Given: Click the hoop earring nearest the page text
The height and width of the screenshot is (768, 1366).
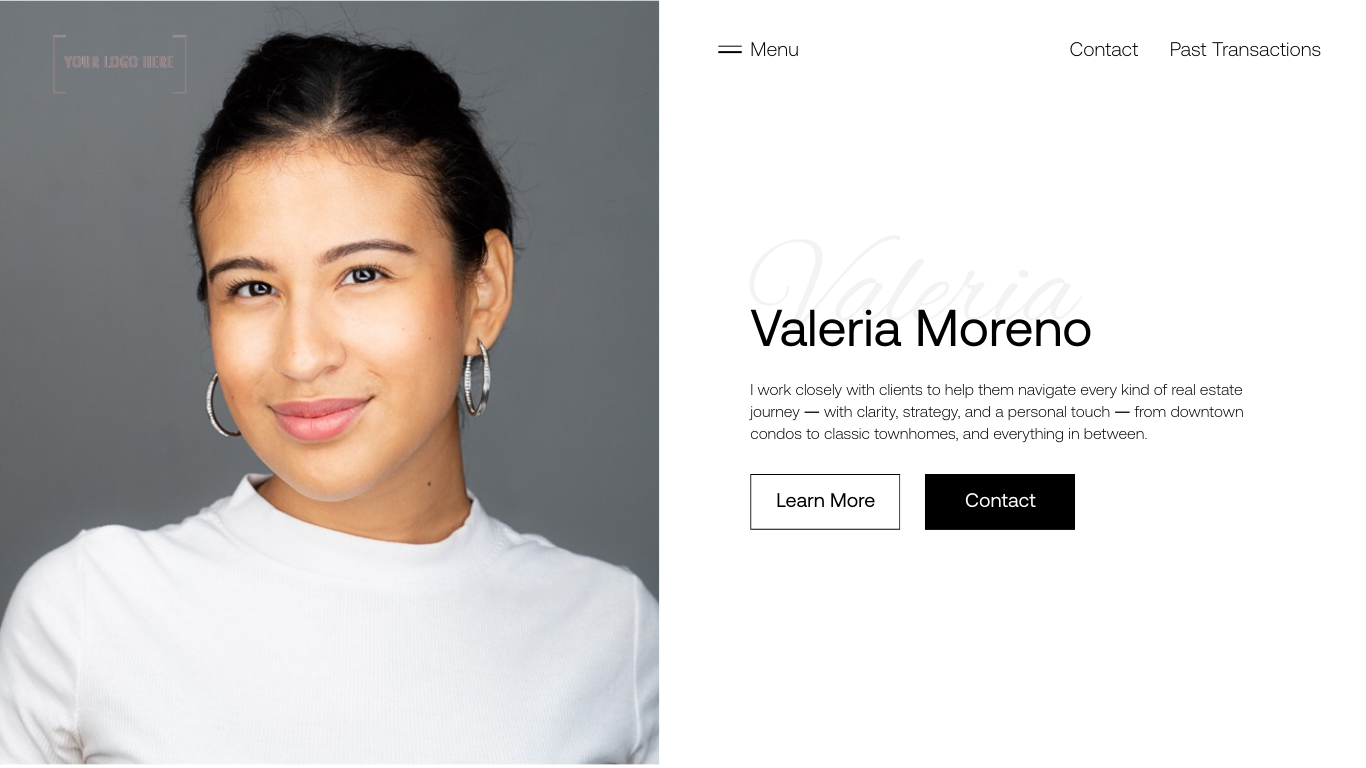Looking at the screenshot, I should pos(477,377).
